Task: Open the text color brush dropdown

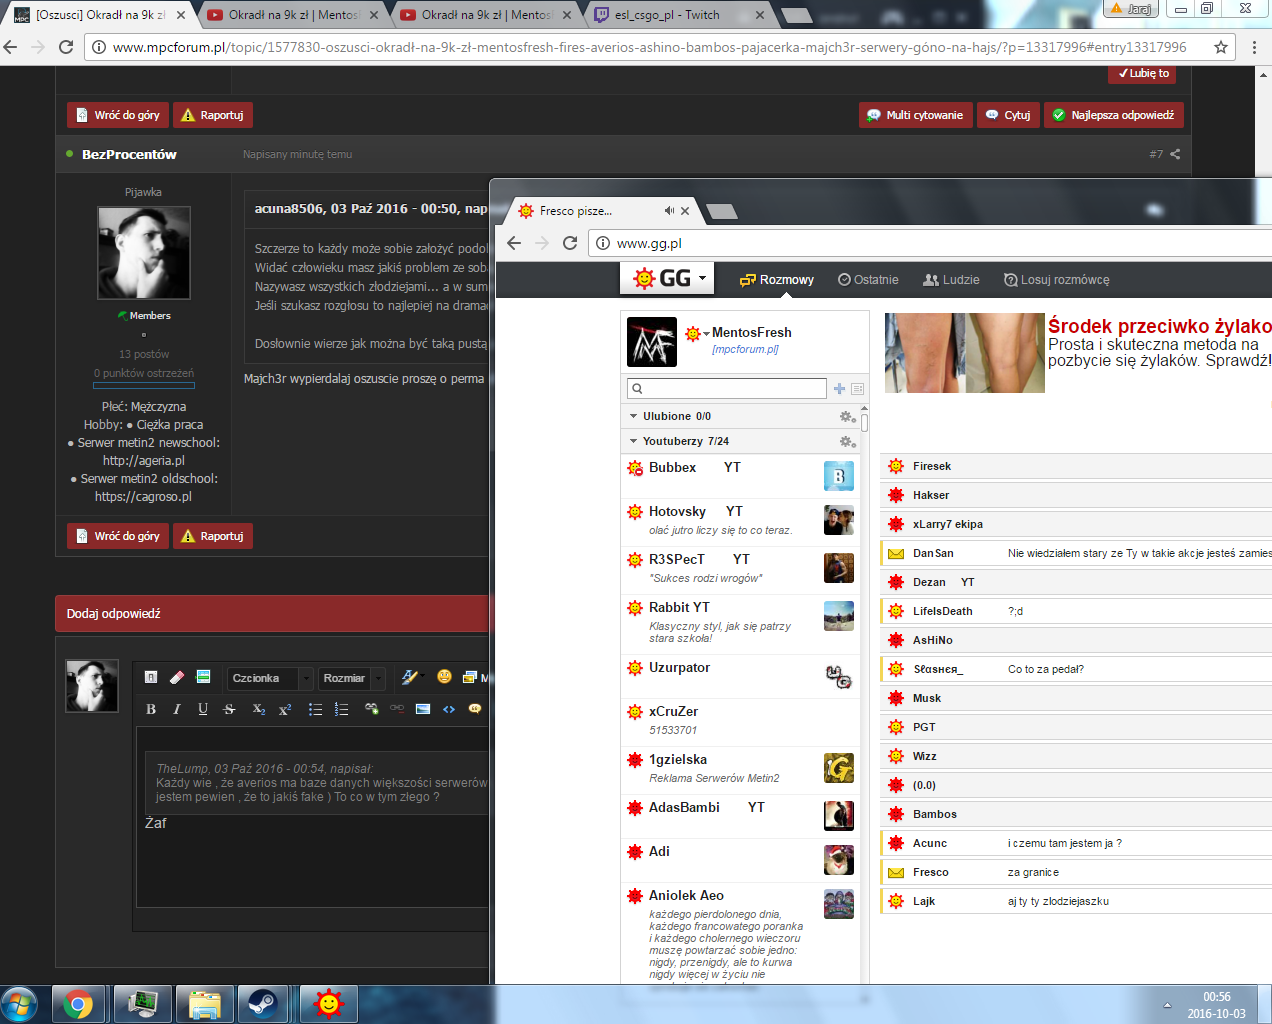Action: [412, 677]
